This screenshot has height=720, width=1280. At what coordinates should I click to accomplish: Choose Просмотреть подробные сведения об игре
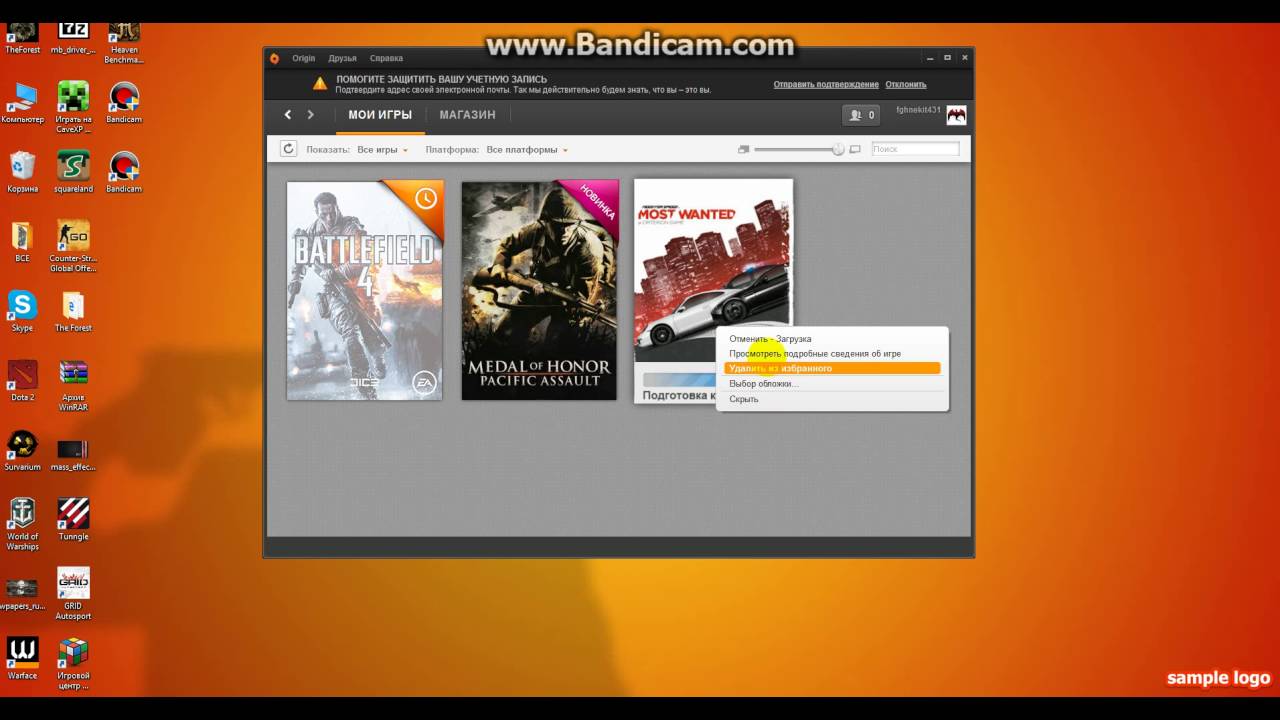[x=815, y=354]
